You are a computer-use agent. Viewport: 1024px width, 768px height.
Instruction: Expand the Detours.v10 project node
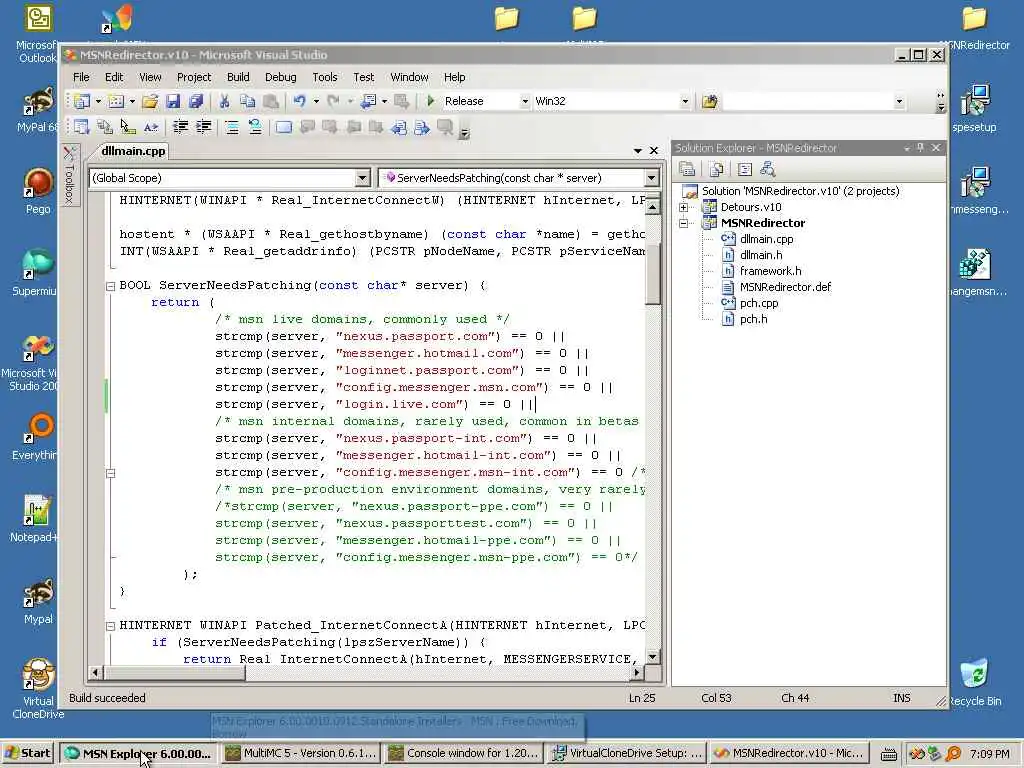pos(683,208)
